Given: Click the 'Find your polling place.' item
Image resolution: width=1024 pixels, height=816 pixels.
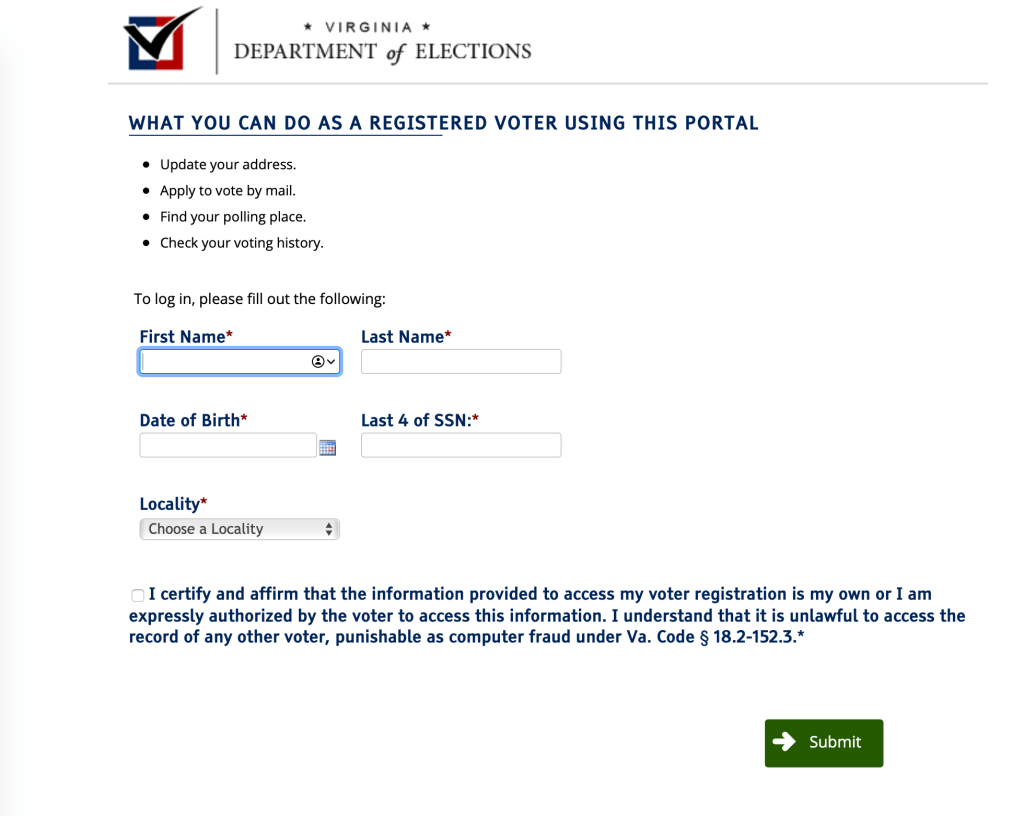Looking at the screenshot, I should point(233,216).
